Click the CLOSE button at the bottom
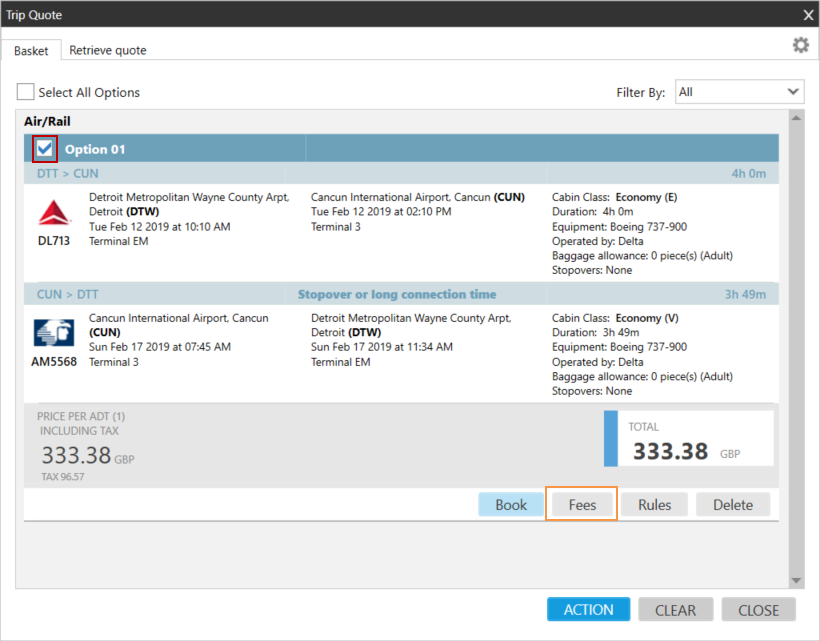820x641 pixels. [x=758, y=610]
